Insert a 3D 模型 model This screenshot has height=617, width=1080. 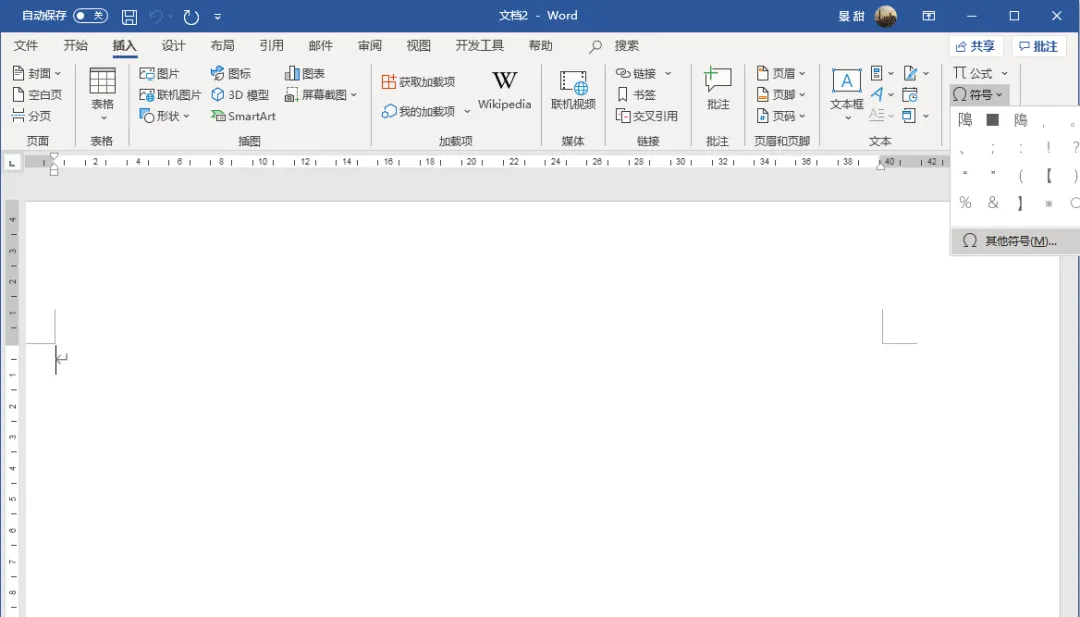tap(240, 94)
